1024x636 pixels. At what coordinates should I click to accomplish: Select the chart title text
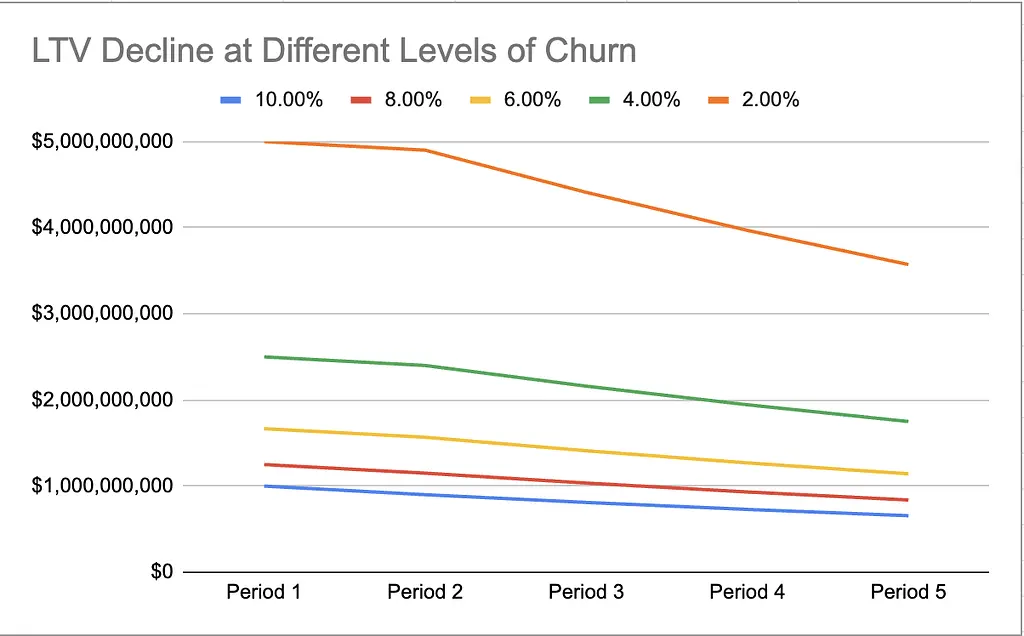334,50
